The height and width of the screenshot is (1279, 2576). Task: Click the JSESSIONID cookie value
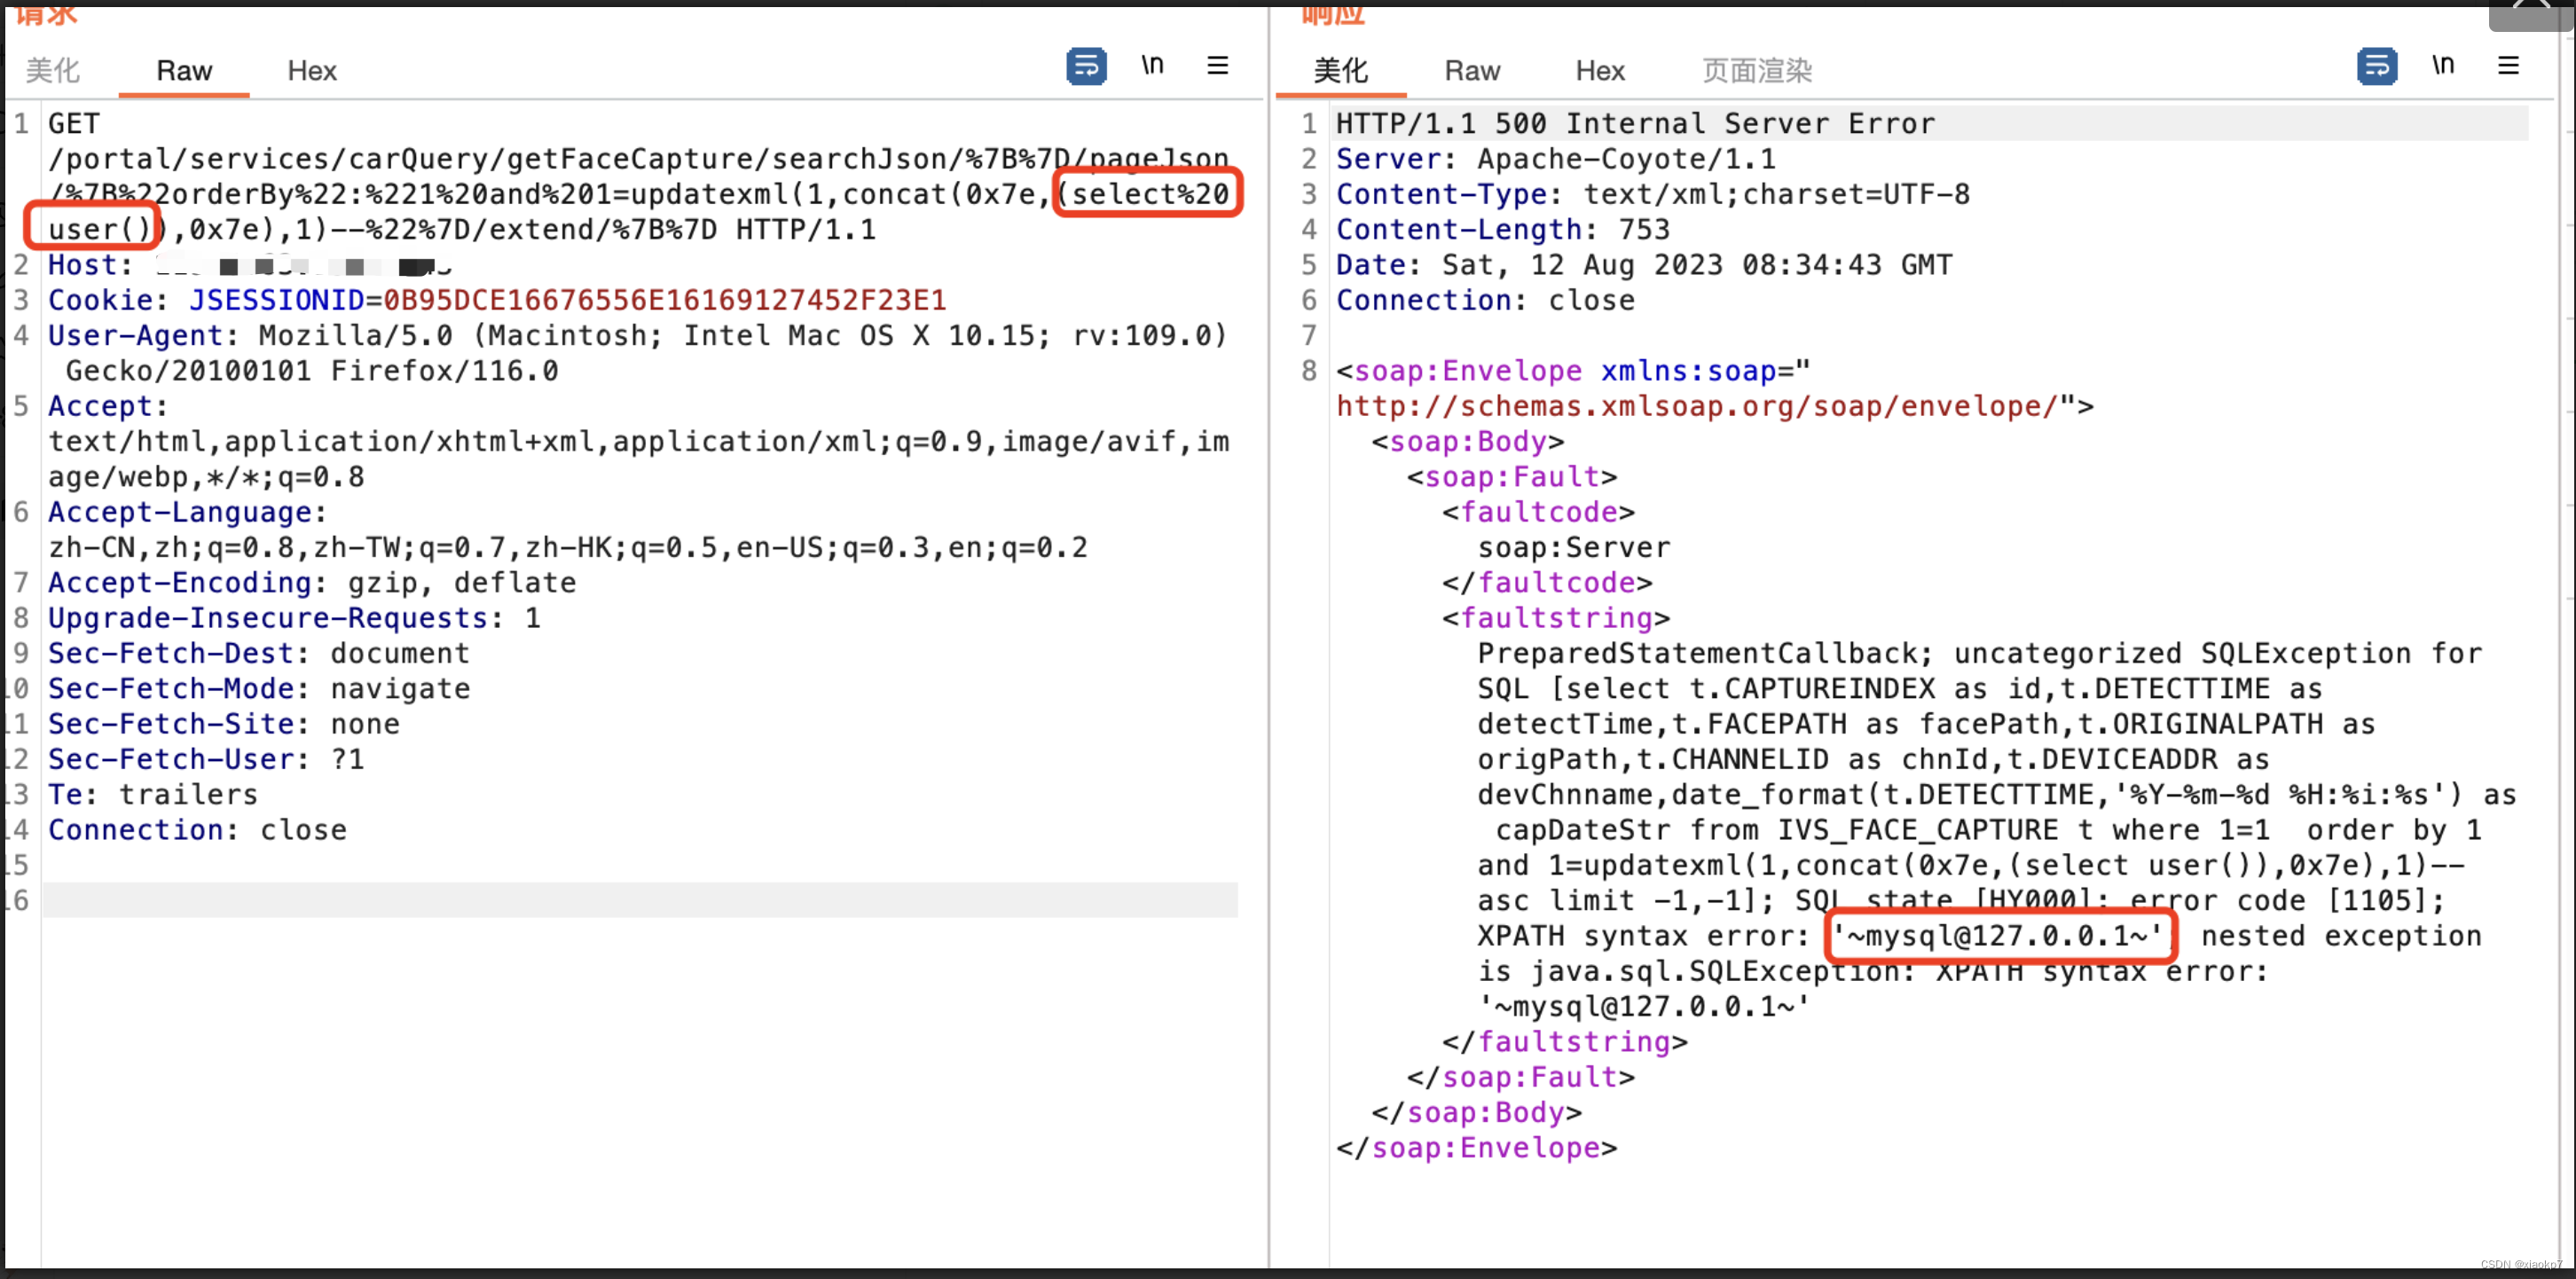coord(664,301)
